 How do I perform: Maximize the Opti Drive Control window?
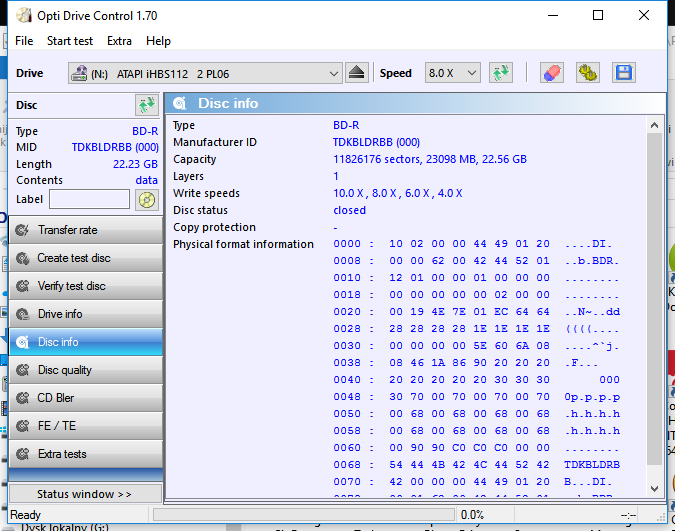(x=598, y=16)
